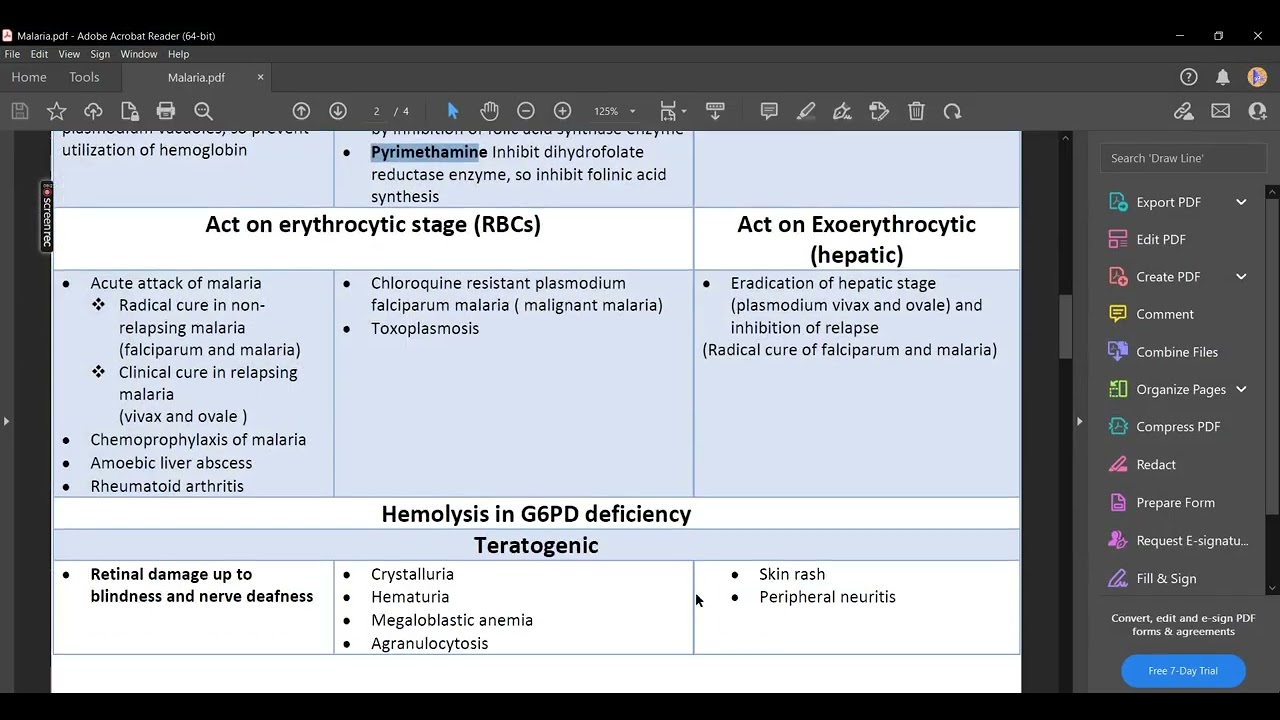Open the Help question mark icon
This screenshot has width=1280, height=720.
[x=1189, y=77]
